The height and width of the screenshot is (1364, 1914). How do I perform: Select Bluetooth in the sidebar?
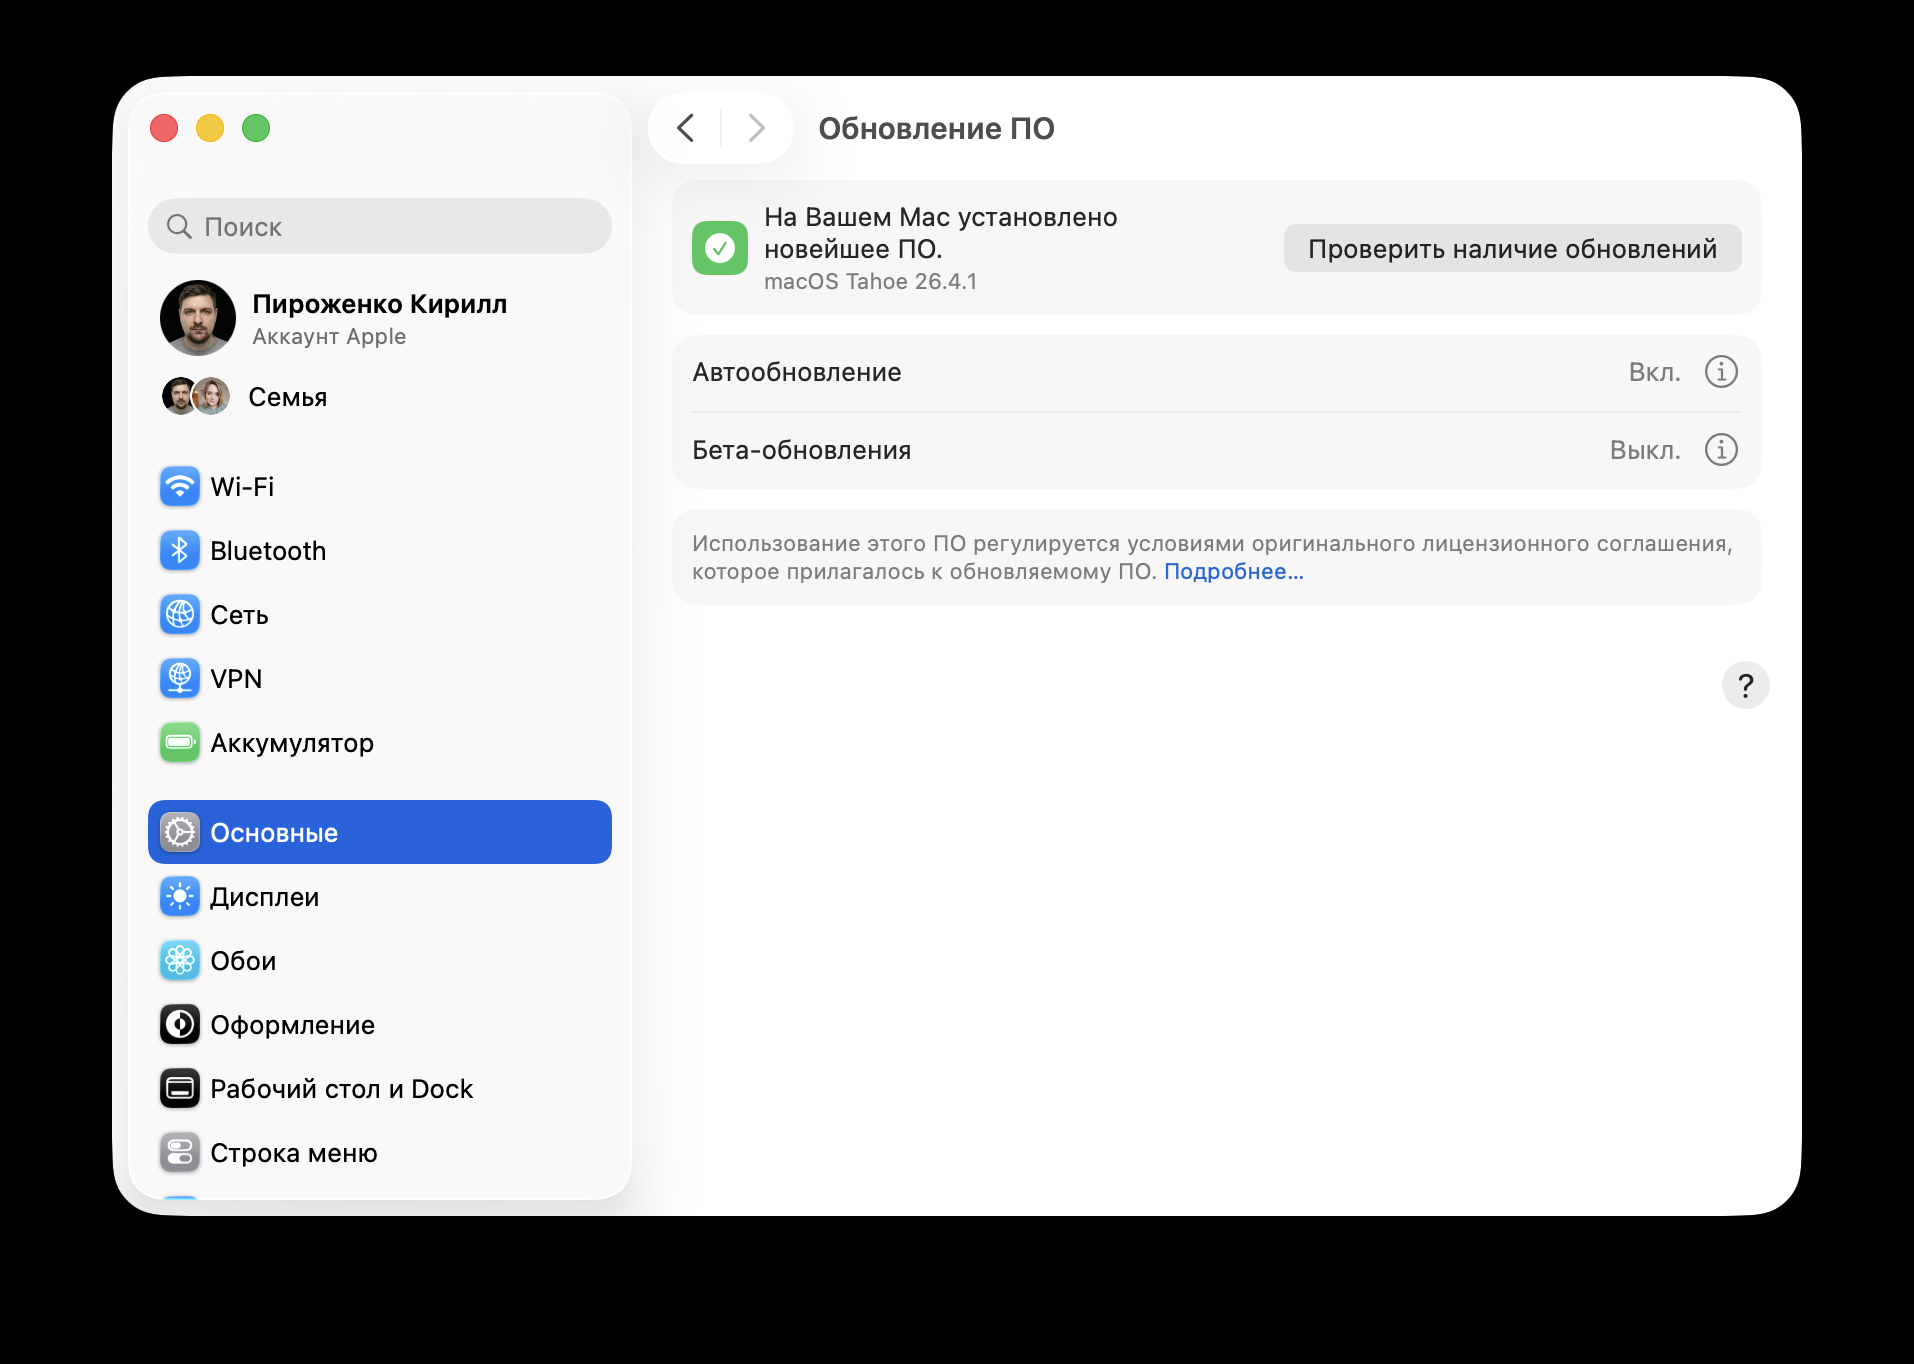point(268,550)
